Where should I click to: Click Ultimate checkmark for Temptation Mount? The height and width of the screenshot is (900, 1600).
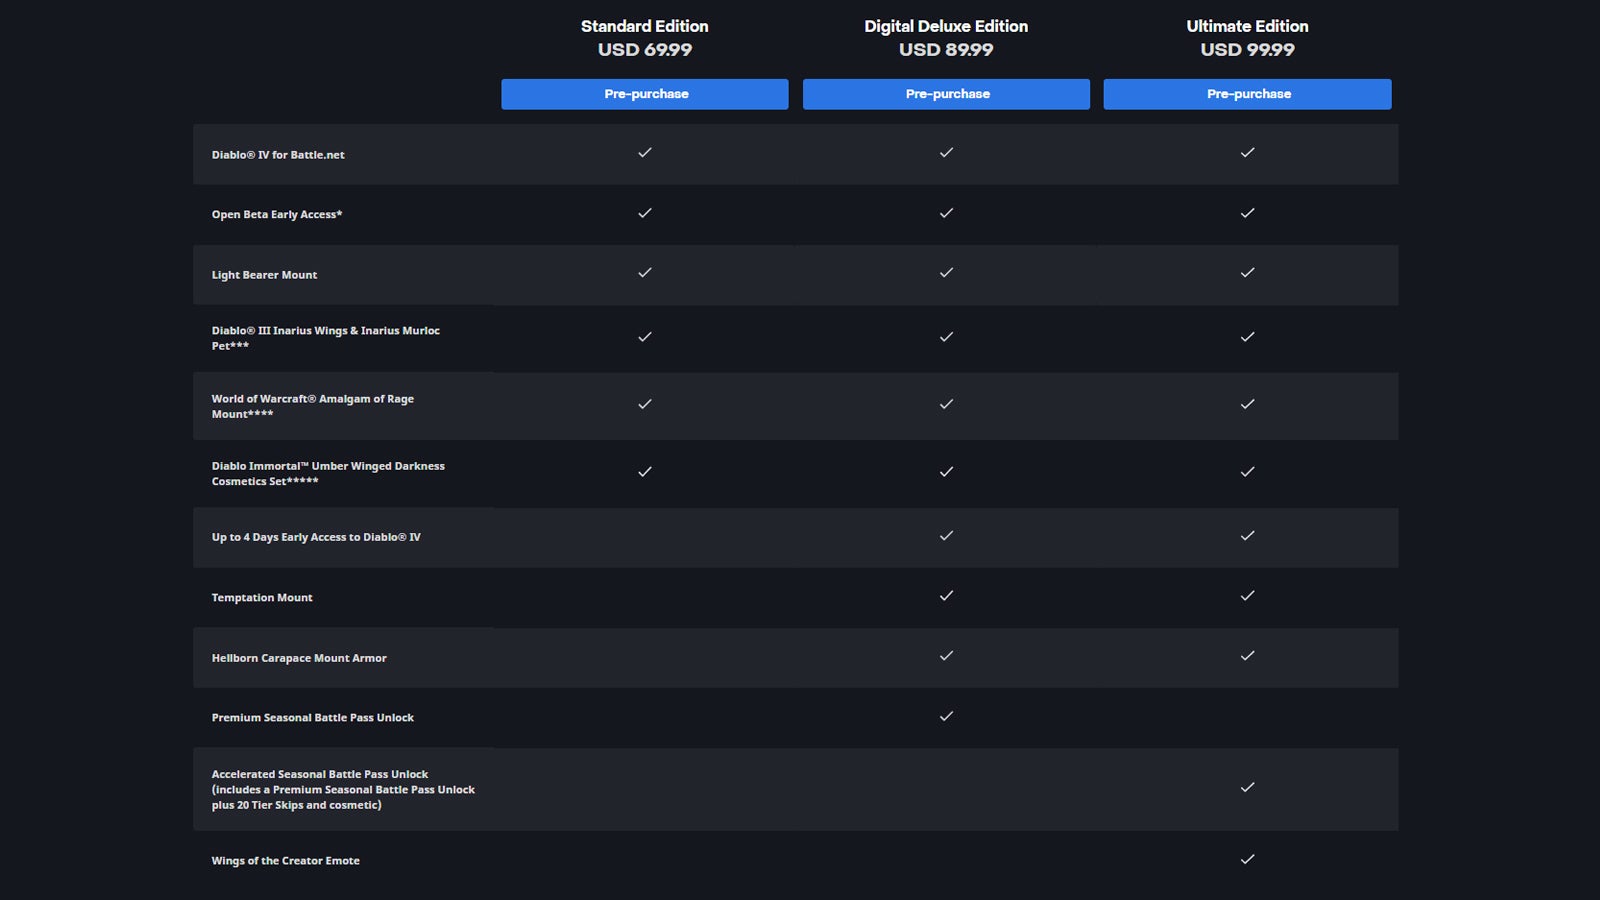[x=1247, y=596]
